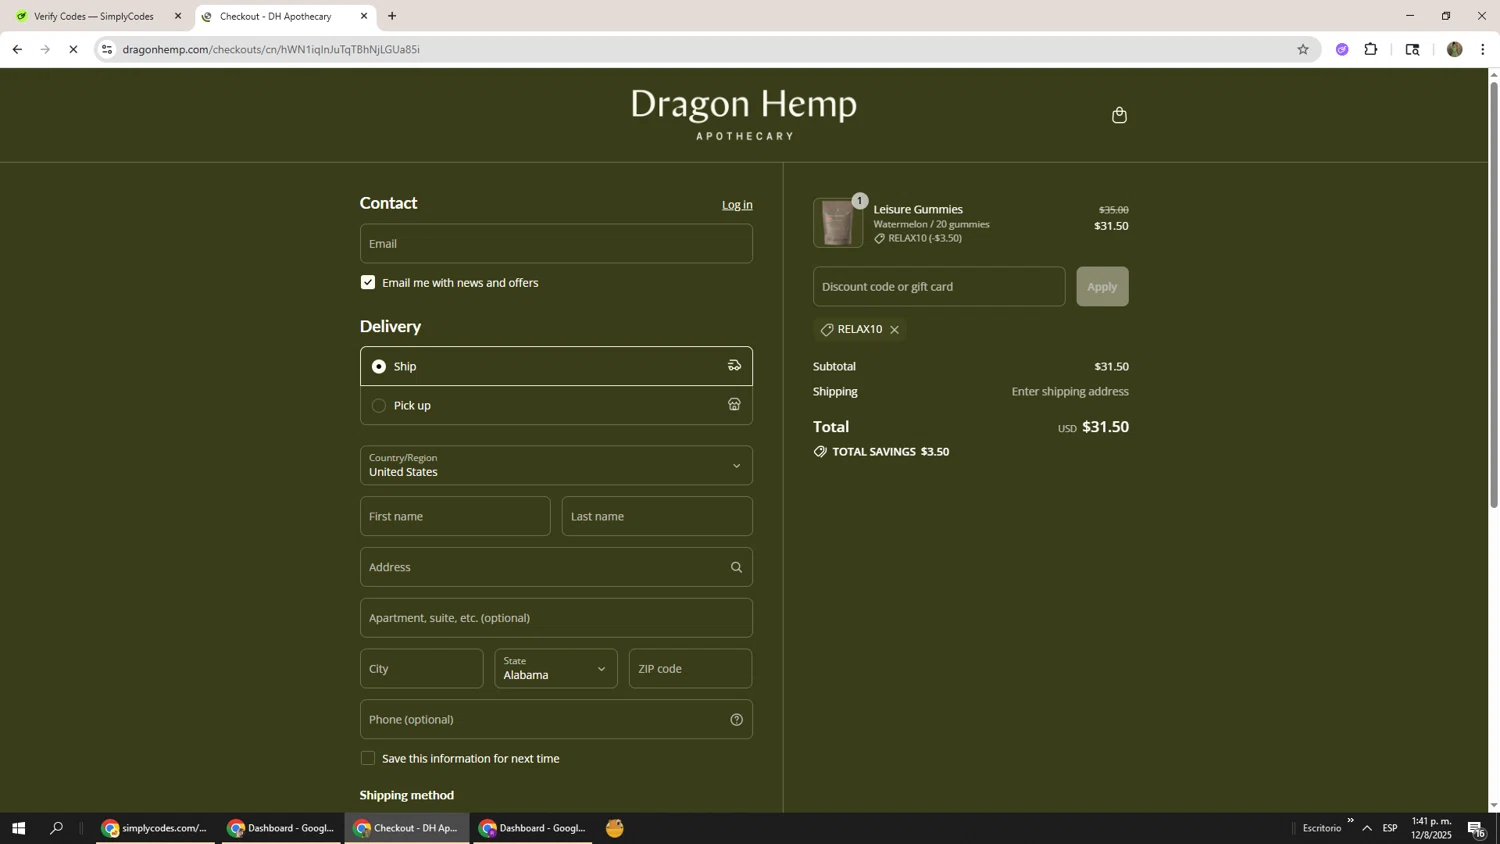
Task: Close the Checkout DH Apothecary tab
Action: click(364, 16)
